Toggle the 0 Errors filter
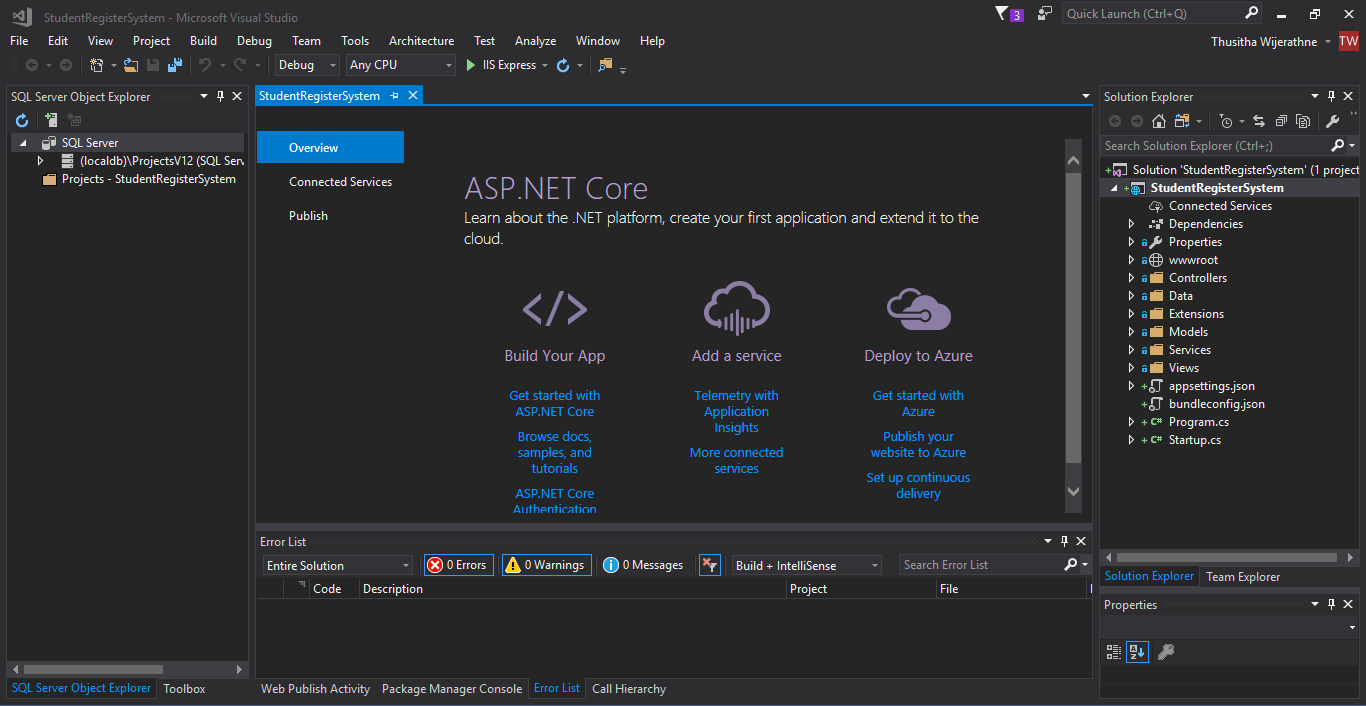Viewport: 1366px width, 706px height. (x=459, y=565)
